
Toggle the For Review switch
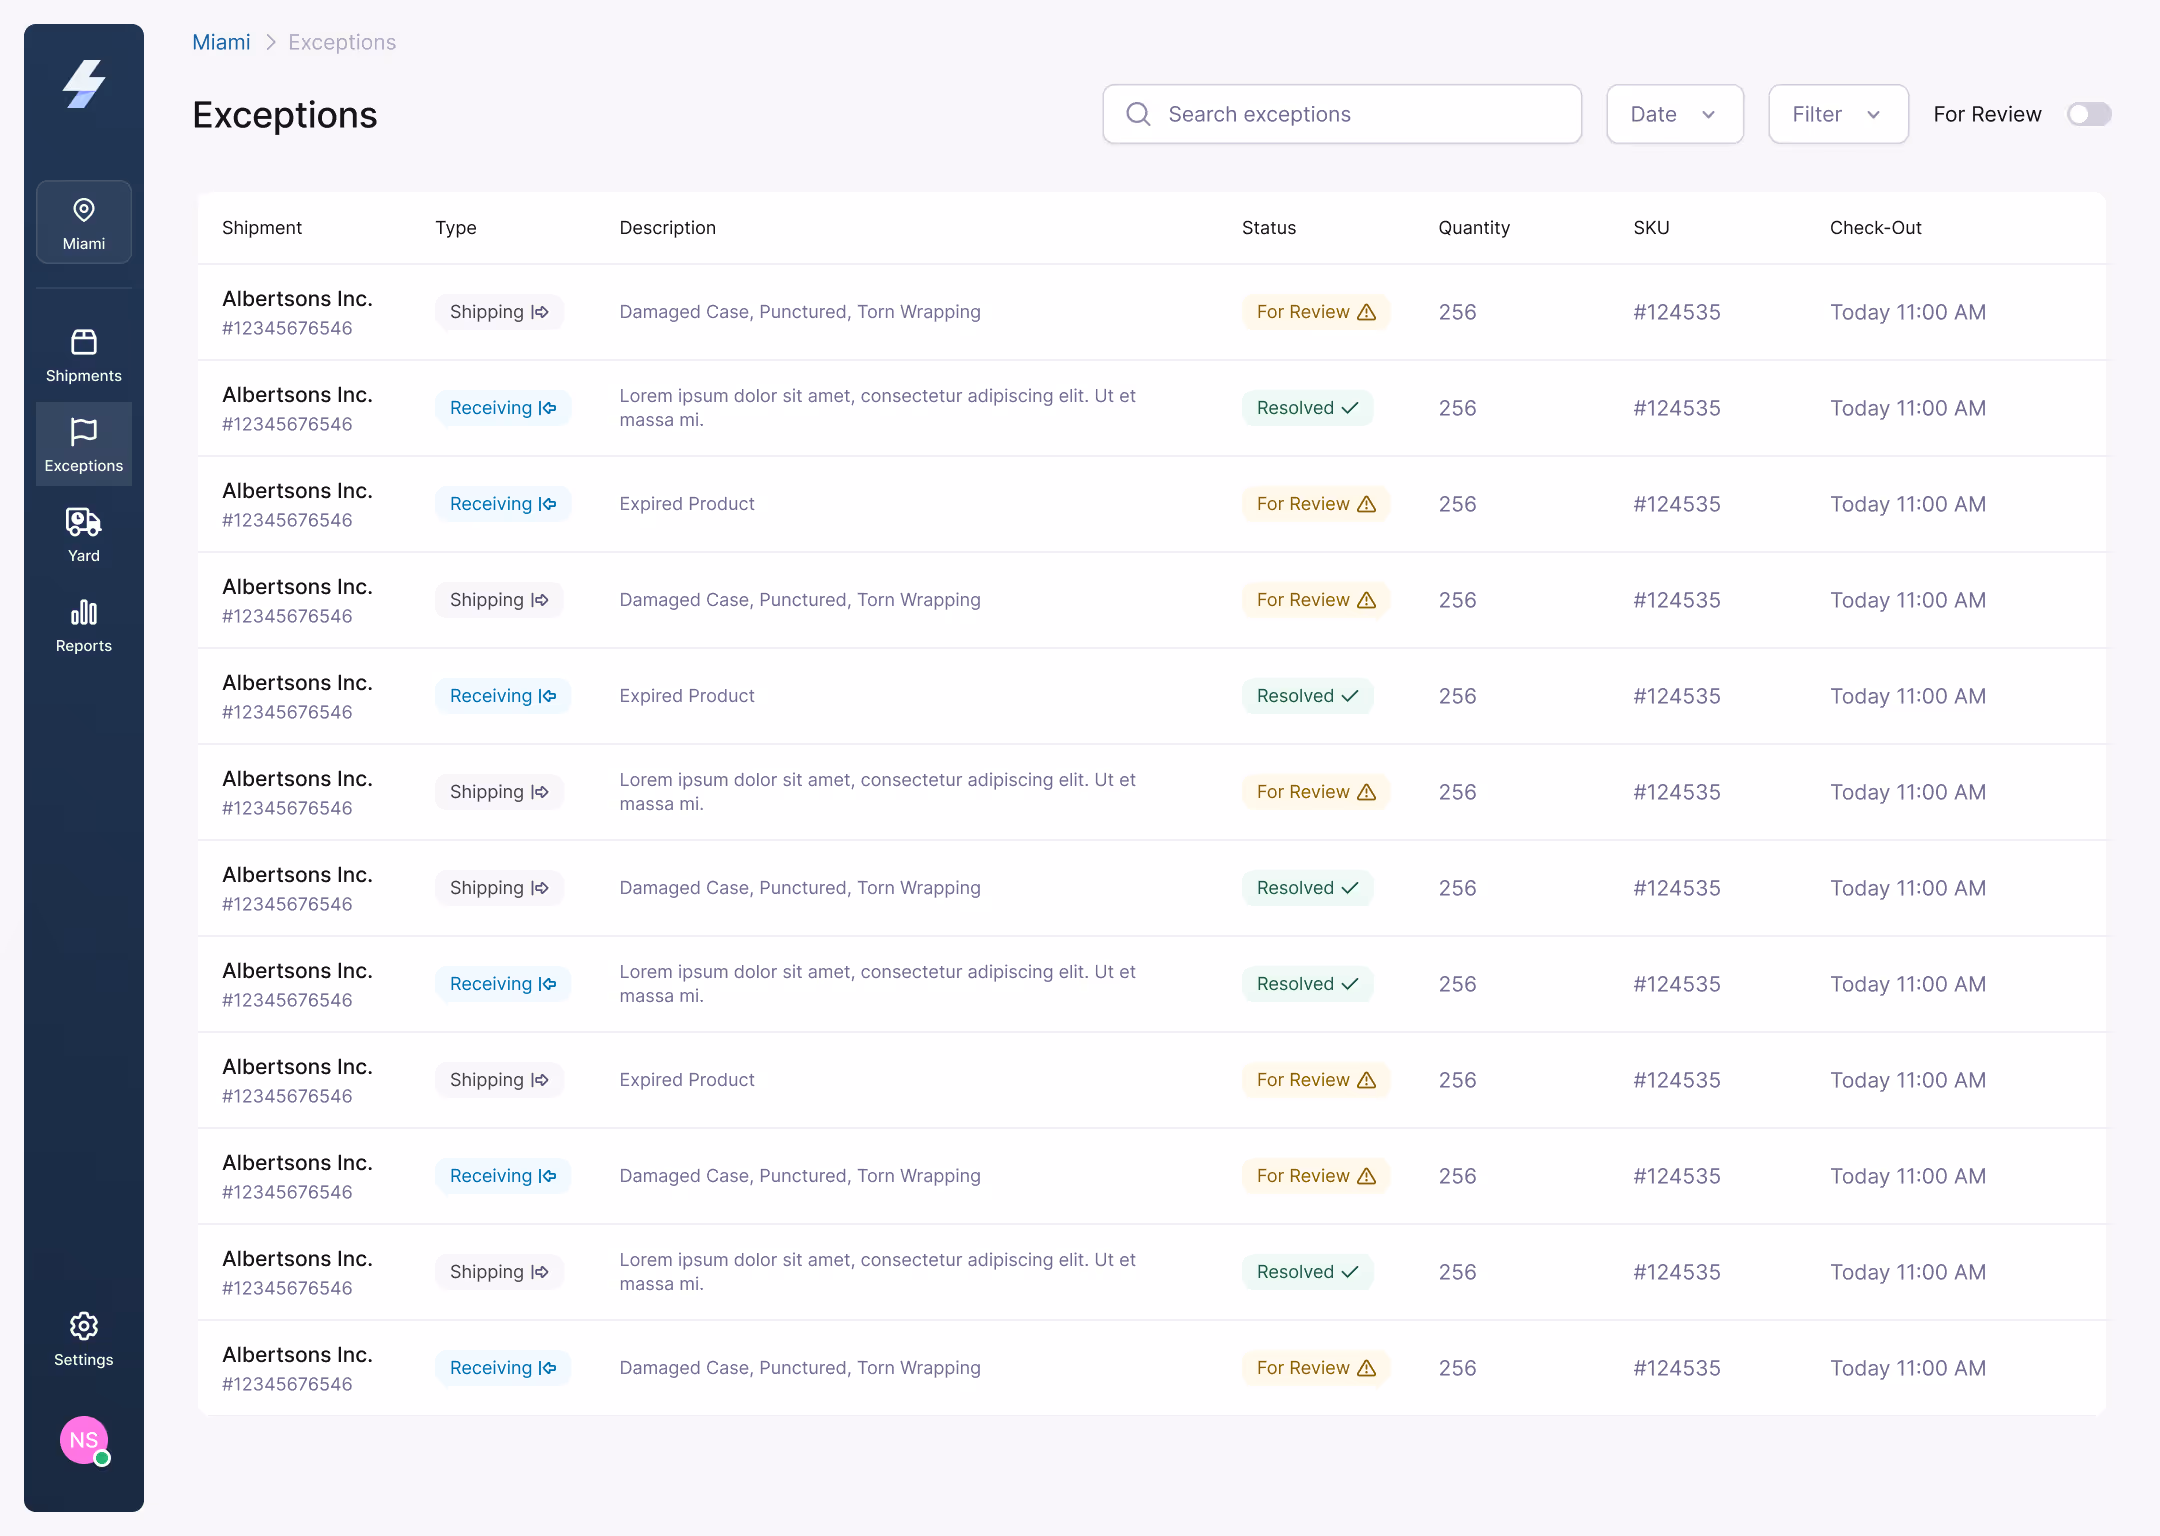[2088, 114]
